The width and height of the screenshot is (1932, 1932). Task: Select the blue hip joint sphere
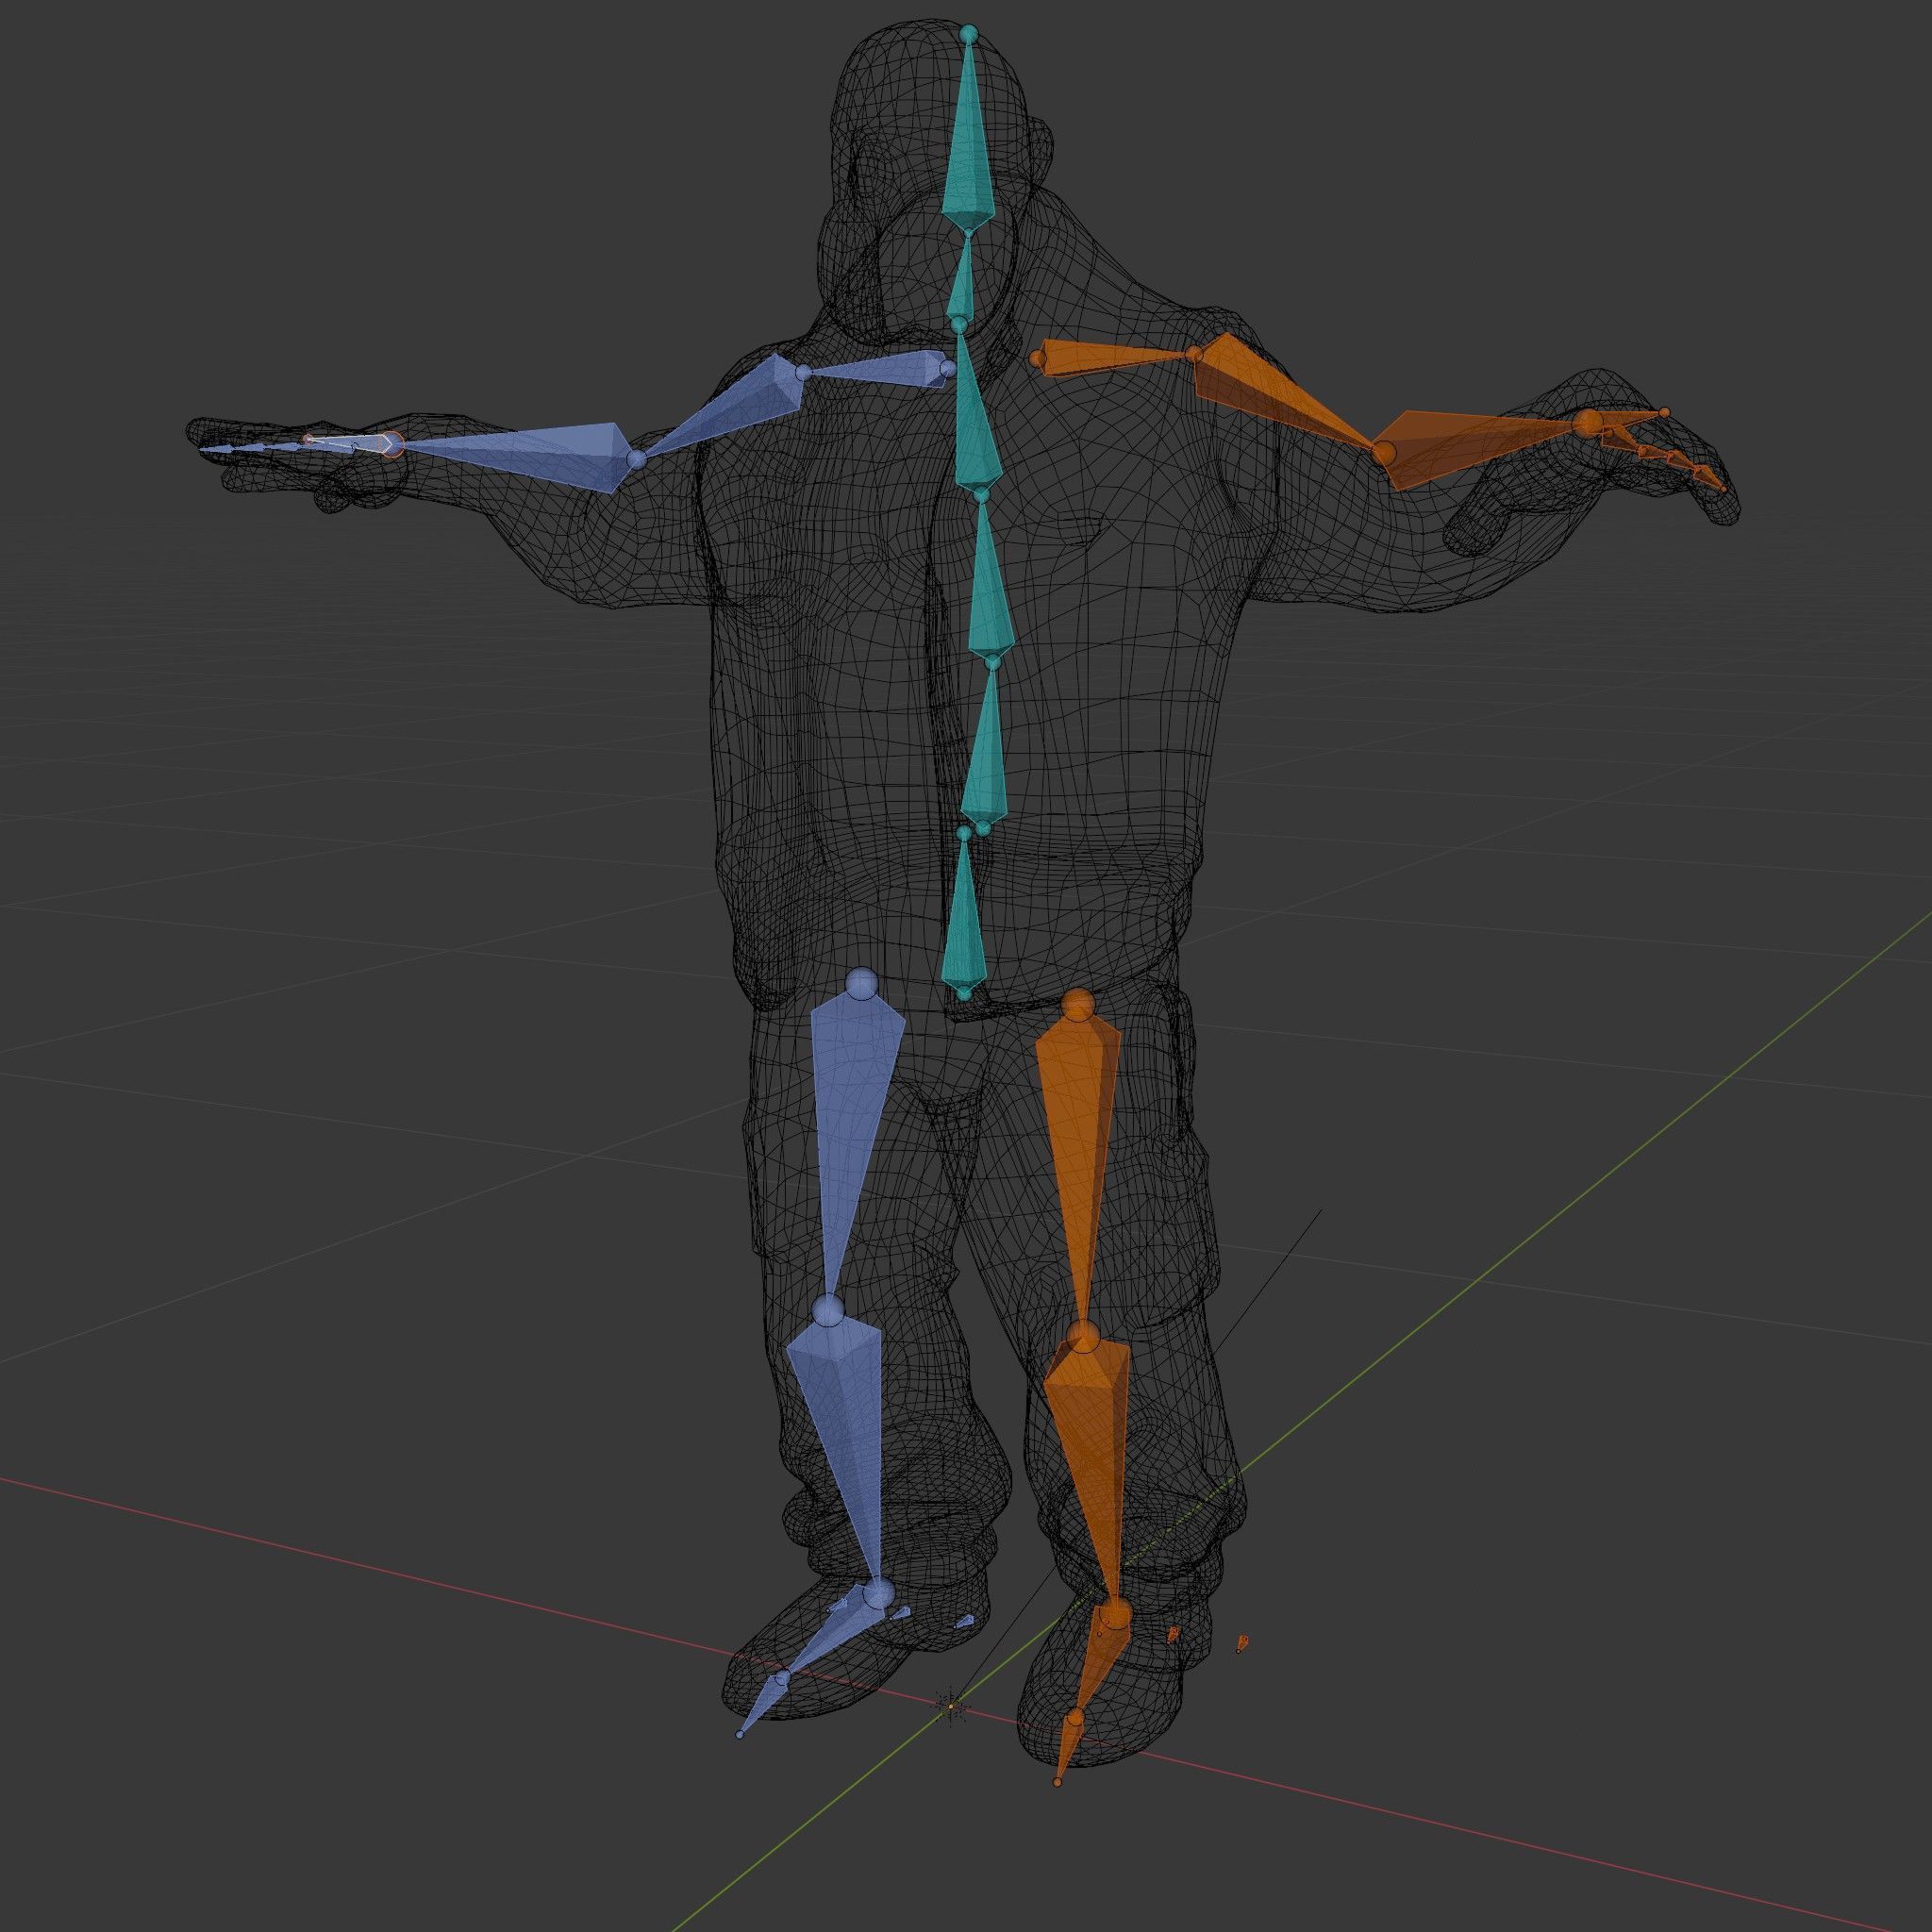pyautogui.click(x=861, y=982)
